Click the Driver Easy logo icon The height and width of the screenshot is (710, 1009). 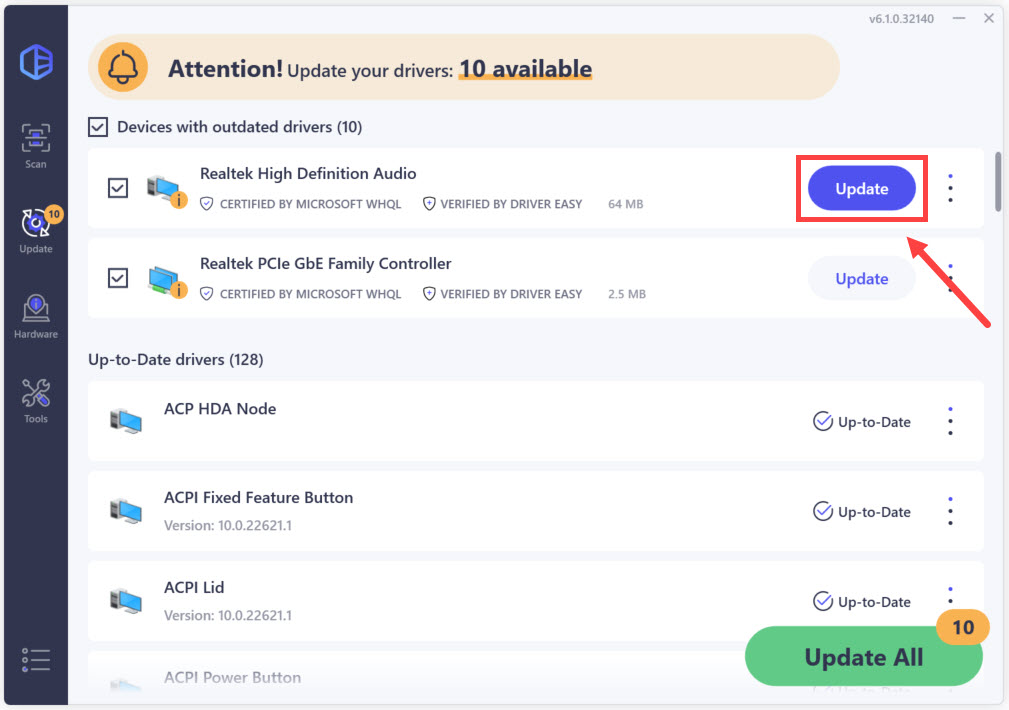(x=36, y=63)
